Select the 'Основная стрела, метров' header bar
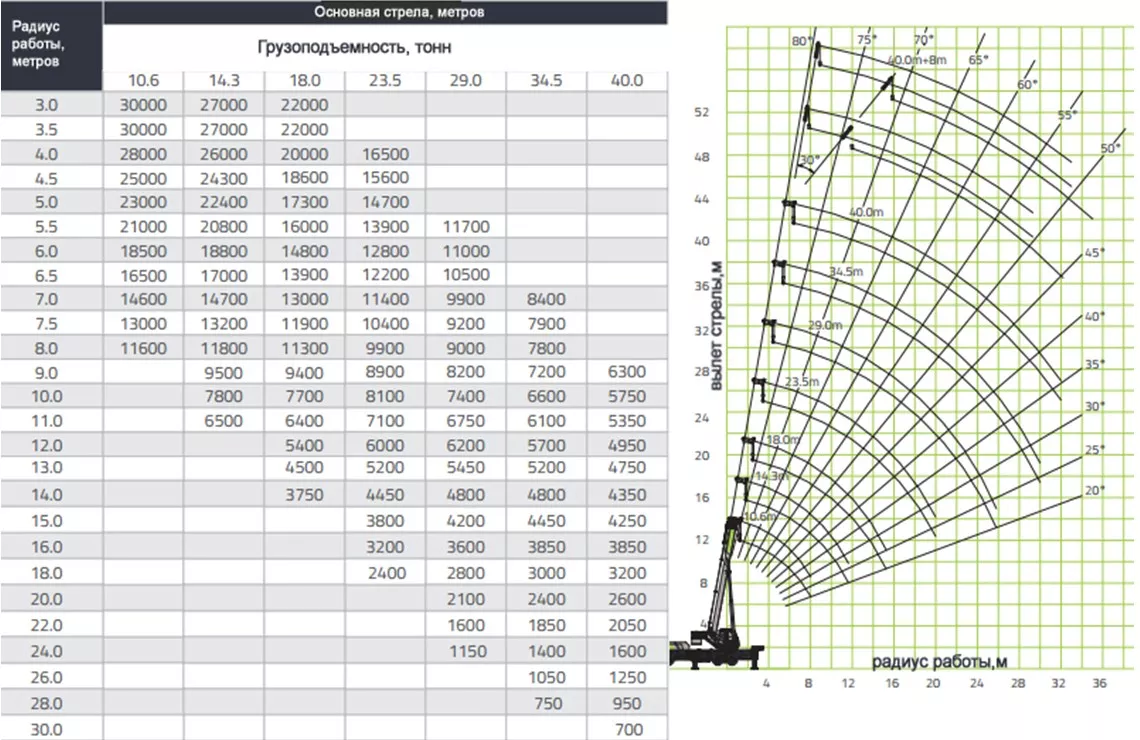Viewport: 1140px width, 740px height. coord(385,12)
